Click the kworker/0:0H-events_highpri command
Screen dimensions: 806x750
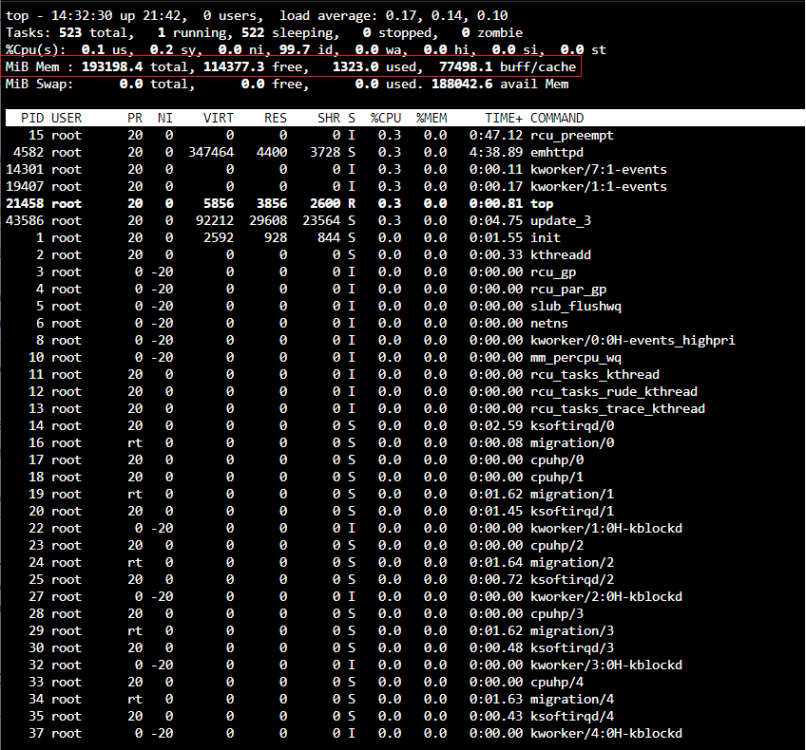point(633,340)
